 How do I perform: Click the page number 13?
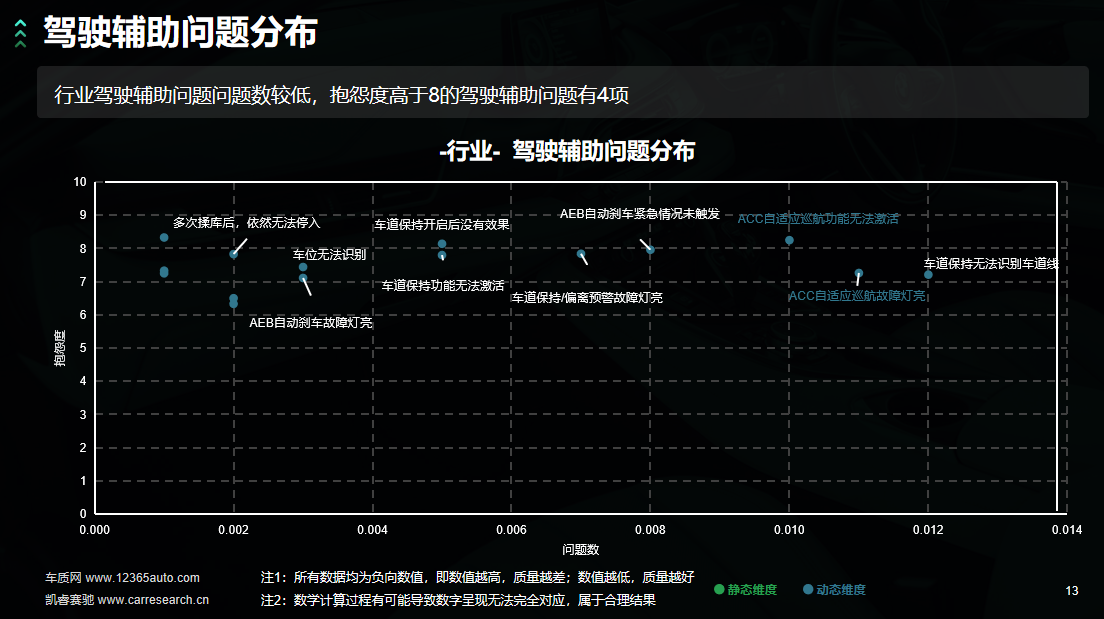coord(1072,591)
